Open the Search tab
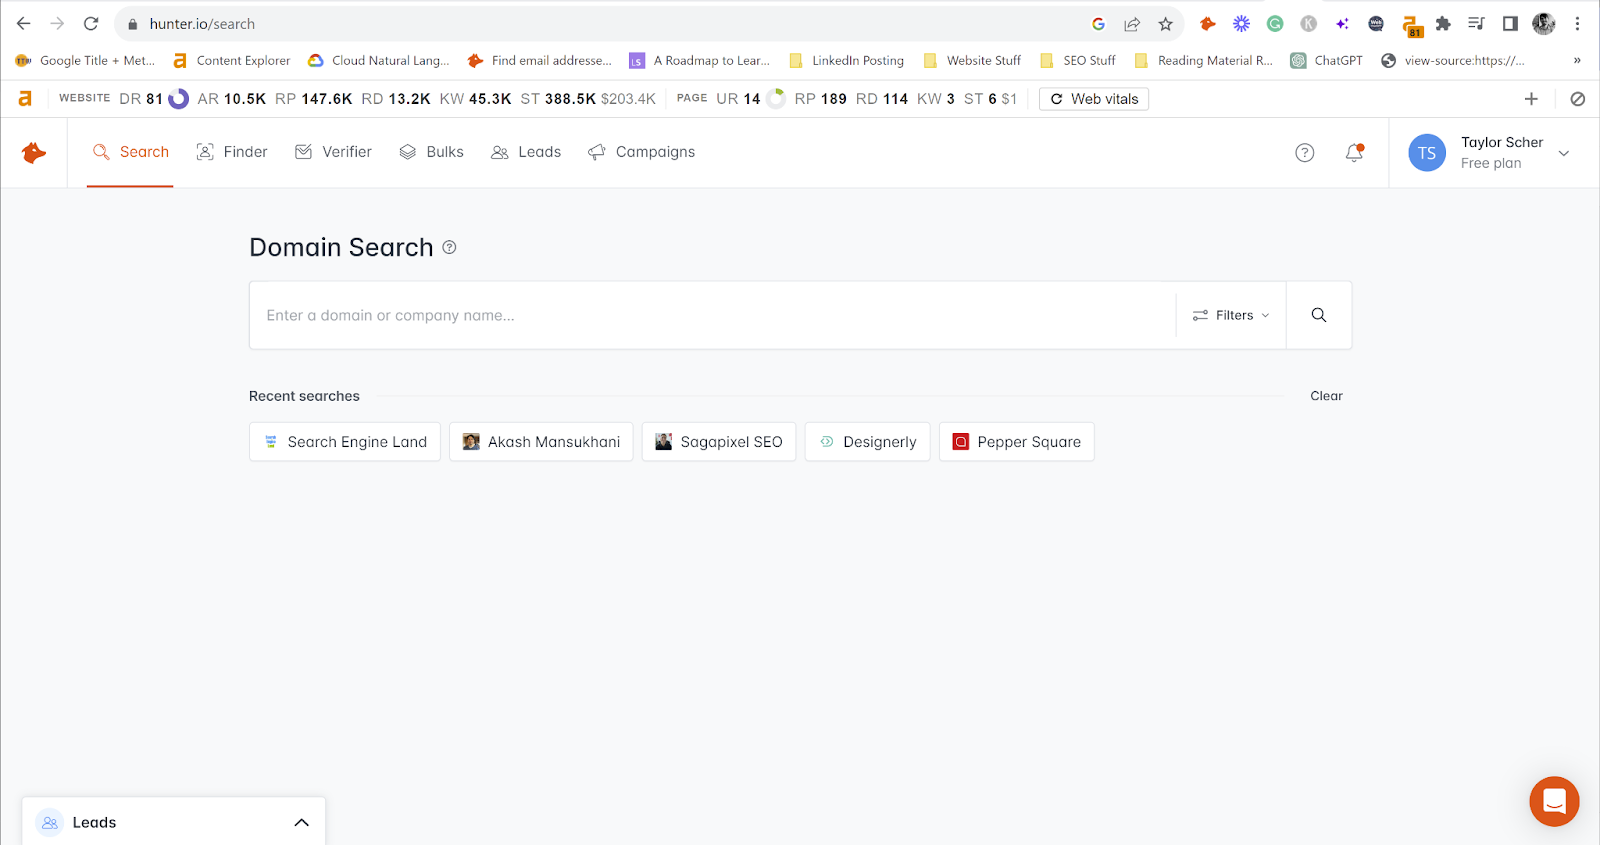This screenshot has height=845, width=1600. 130,152
